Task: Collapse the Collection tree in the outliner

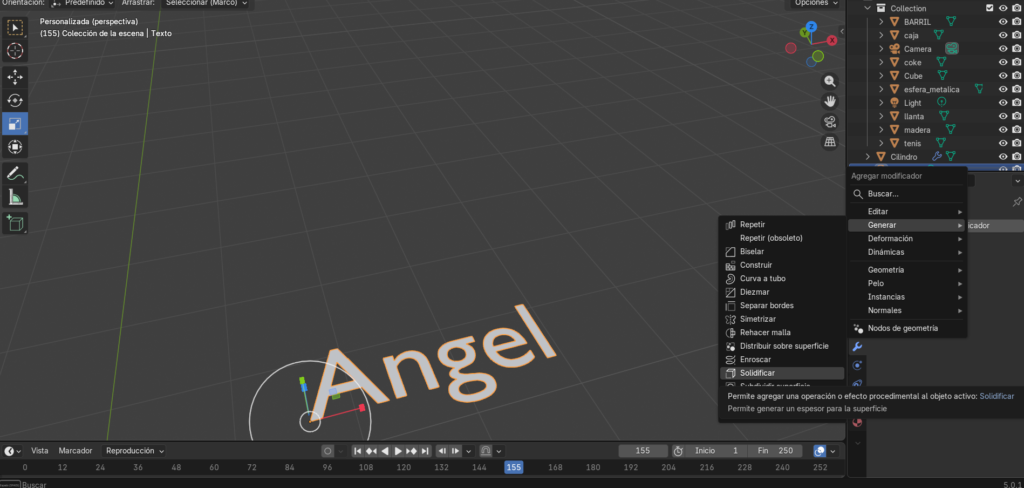Action: [867, 8]
